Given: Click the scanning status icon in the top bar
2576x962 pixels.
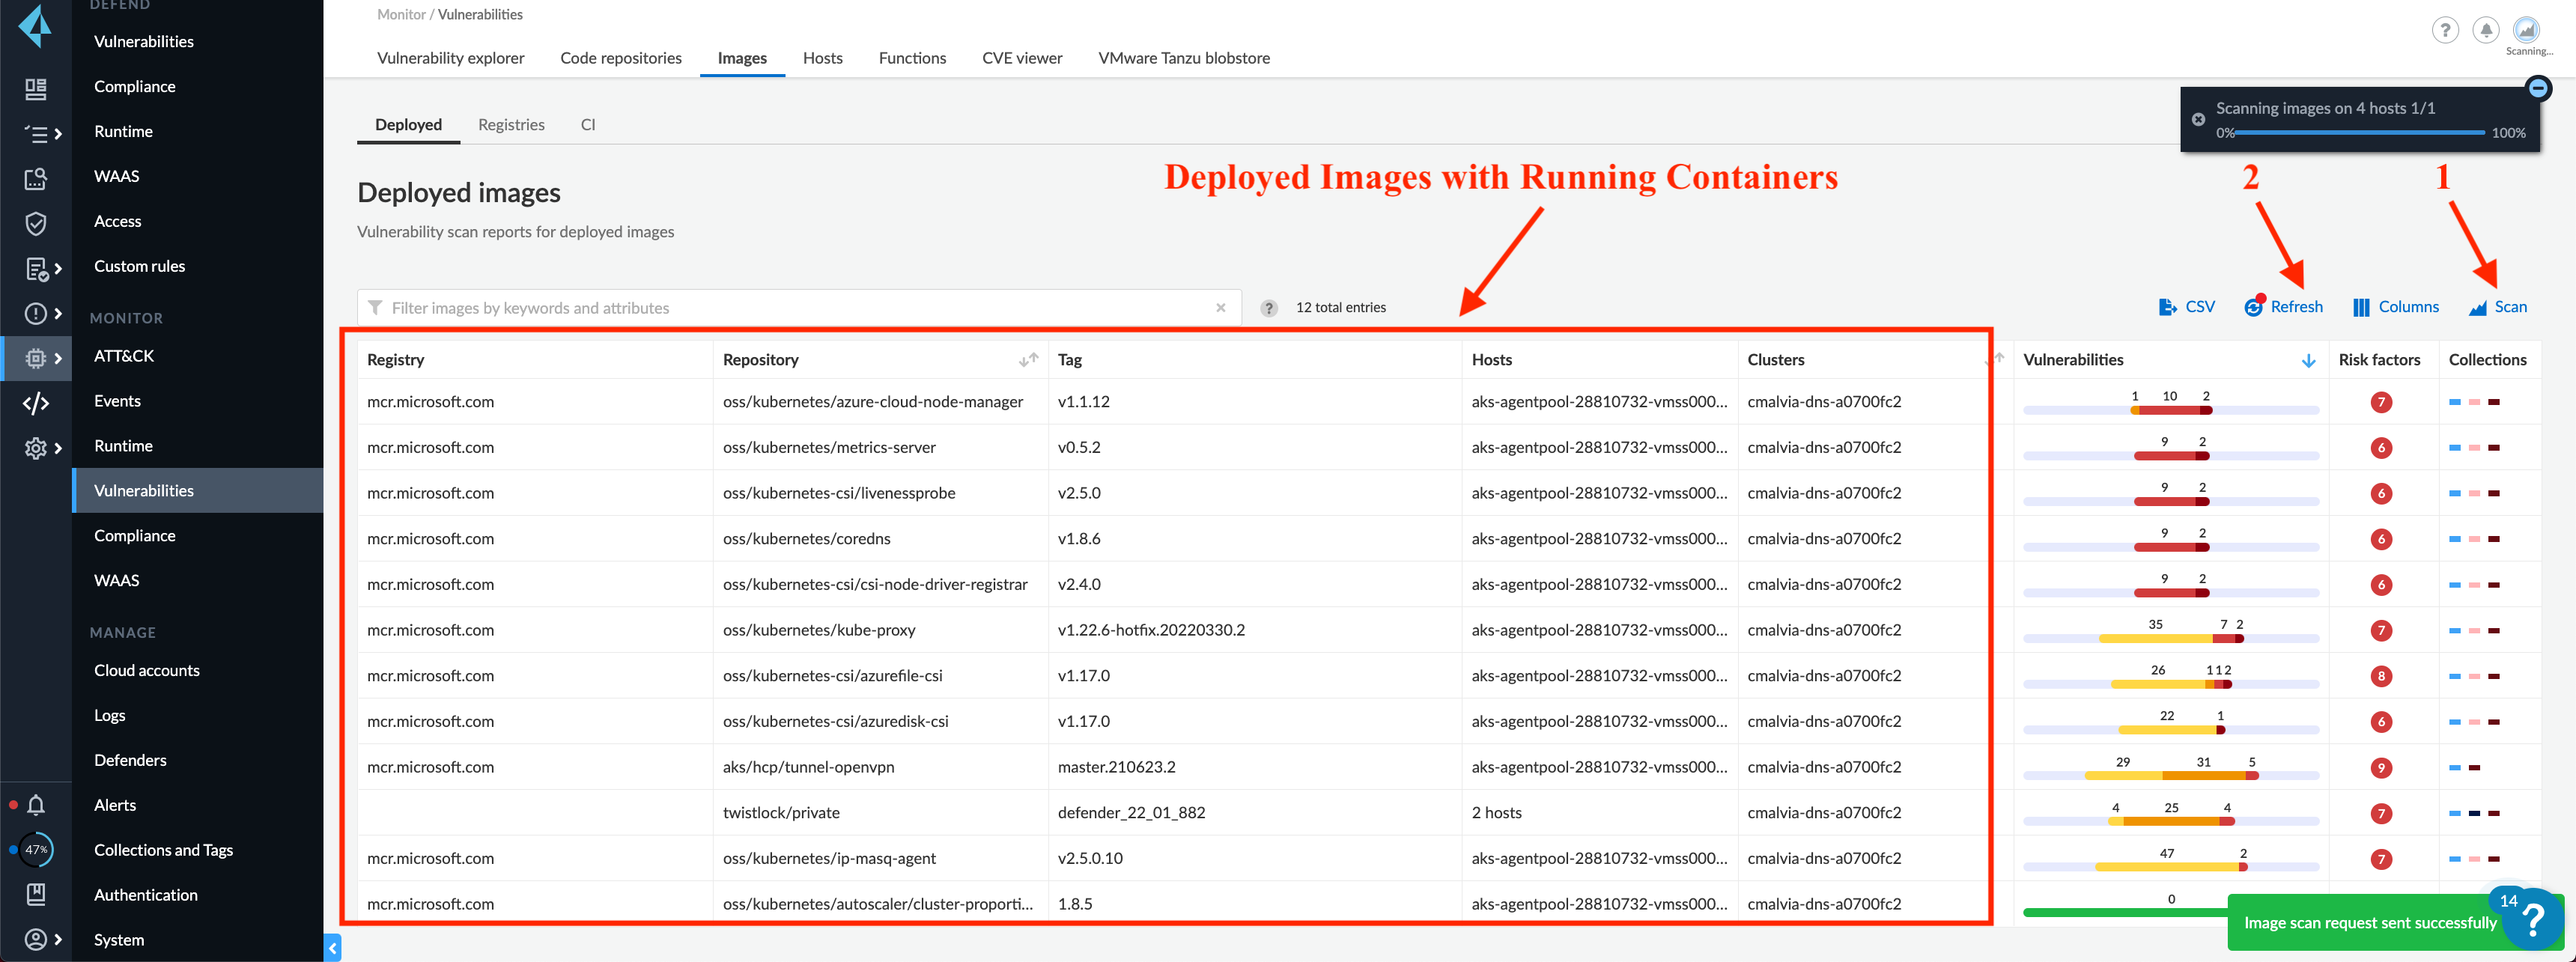Looking at the screenshot, I should click(x=2526, y=30).
